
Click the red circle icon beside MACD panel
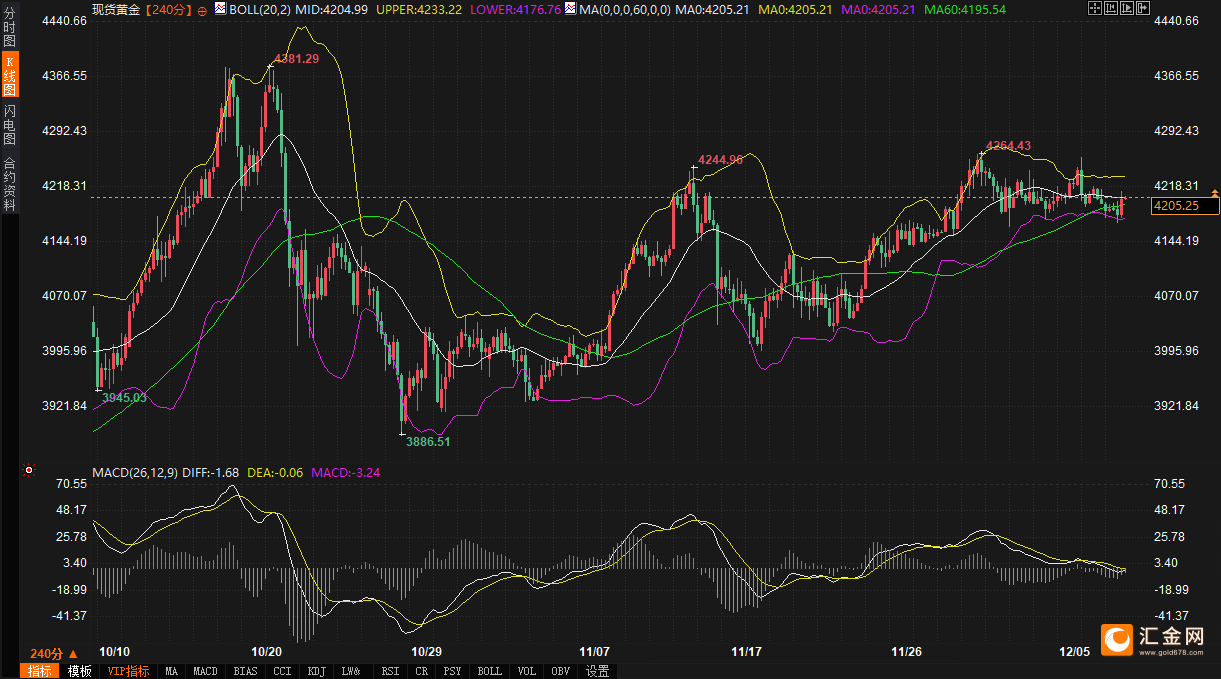point(29,470)
